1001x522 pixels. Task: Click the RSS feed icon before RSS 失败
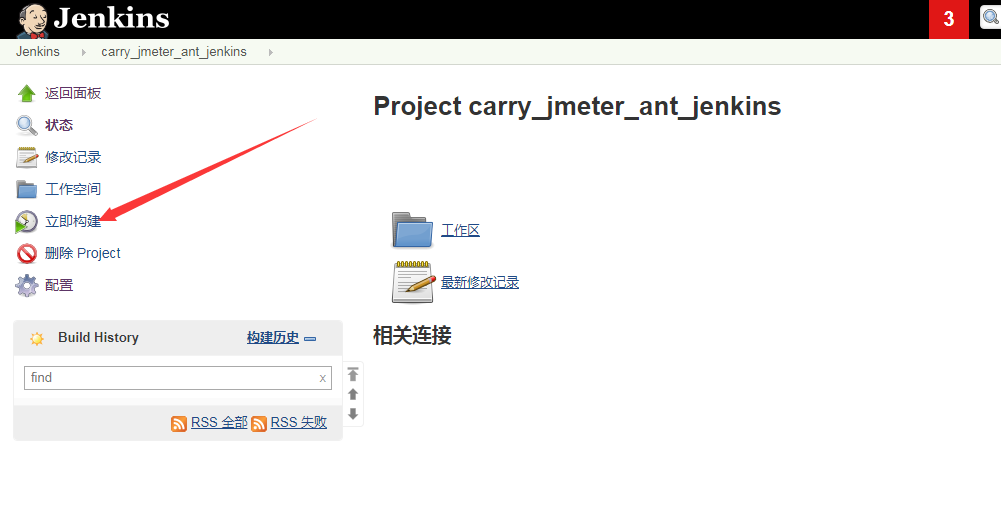point(259,424)
